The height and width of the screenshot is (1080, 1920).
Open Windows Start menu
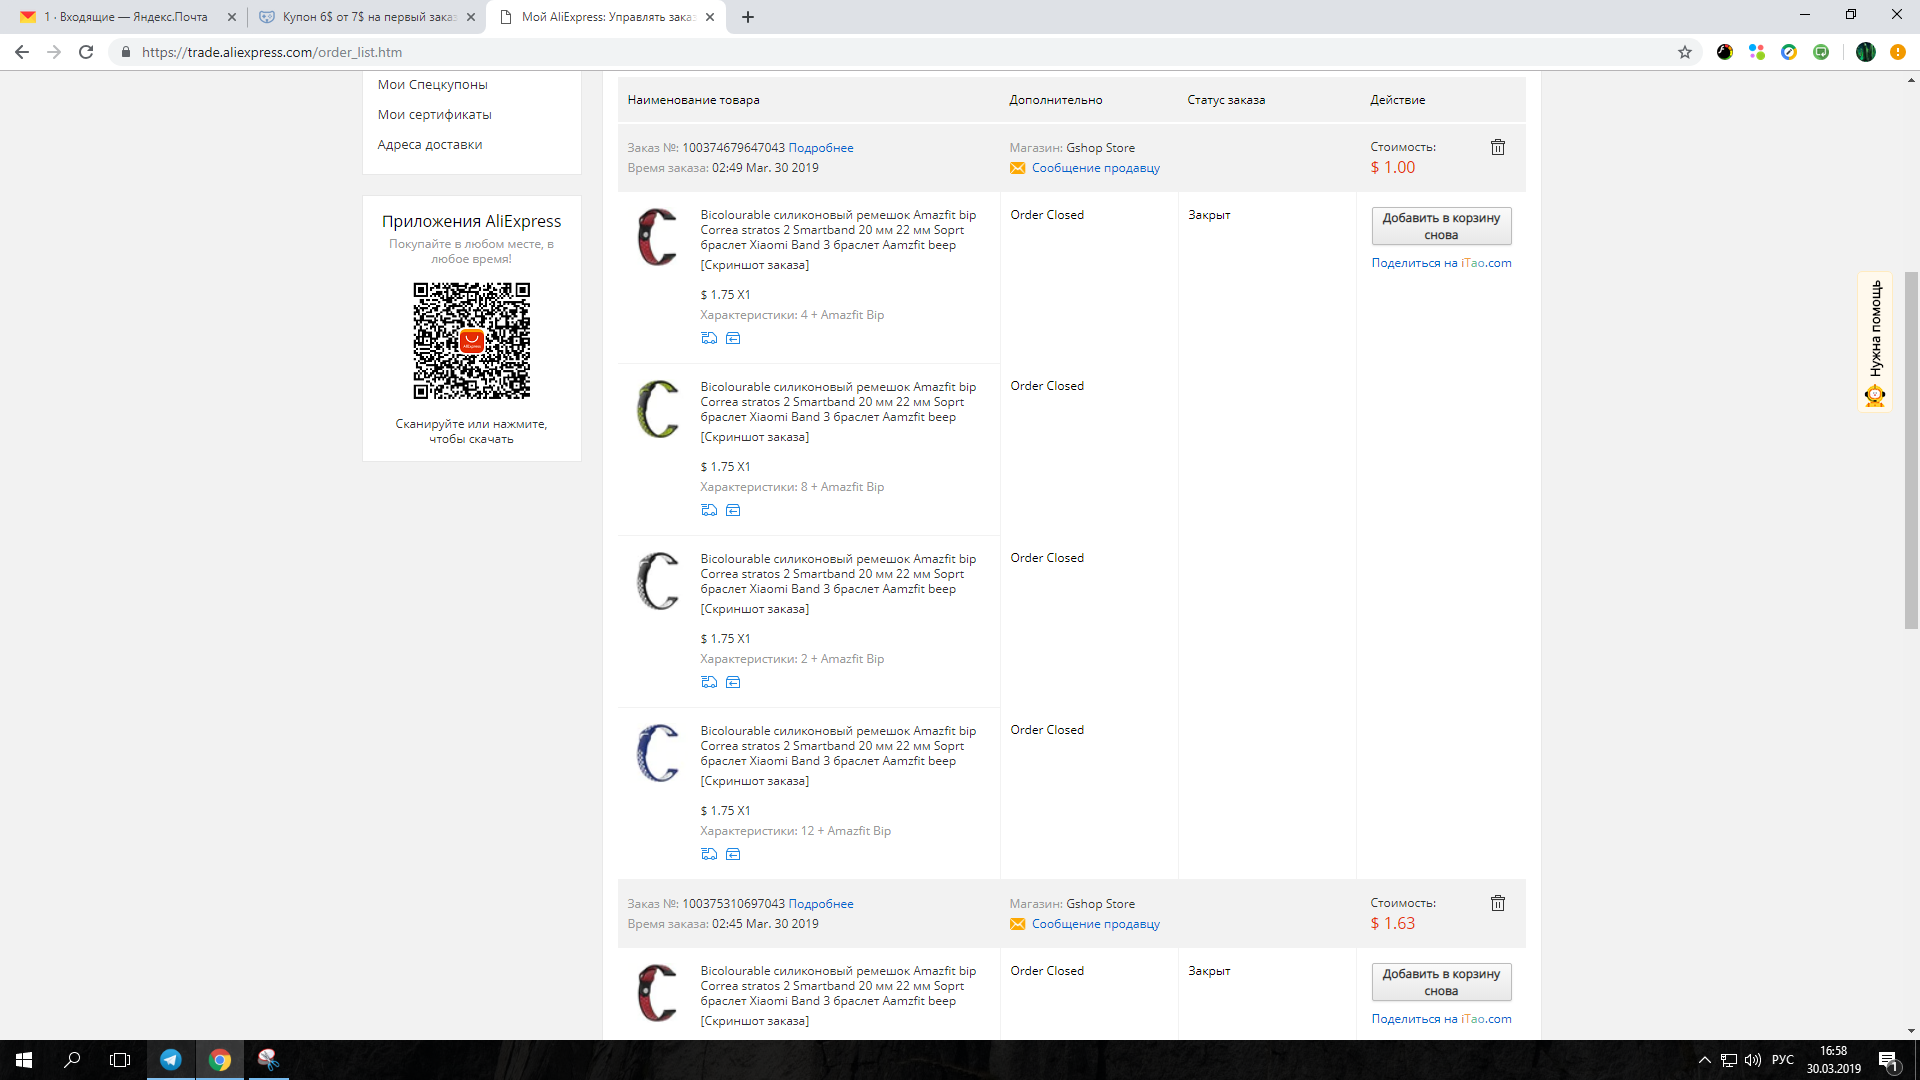pyautogui.click(x=24, y=1060)
